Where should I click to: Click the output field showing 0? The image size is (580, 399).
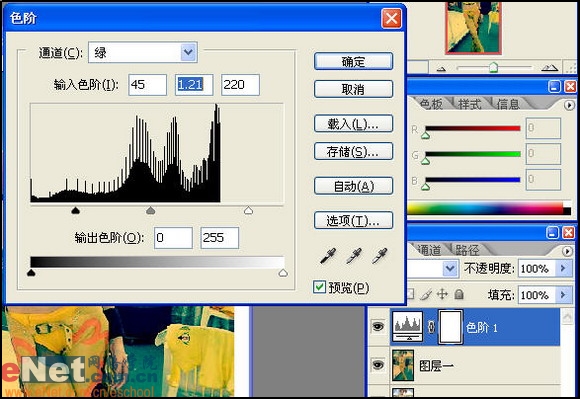(x=173, y=238)
